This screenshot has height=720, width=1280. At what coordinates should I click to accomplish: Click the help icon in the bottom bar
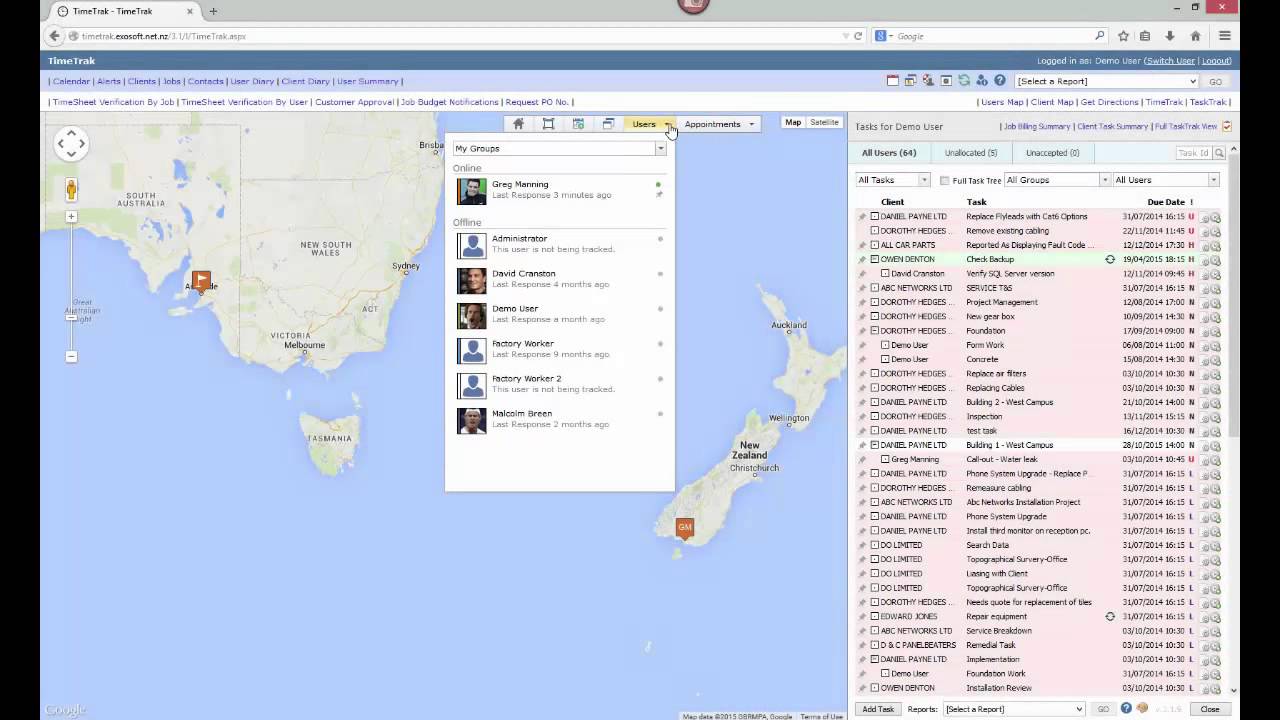[1125, 709]
